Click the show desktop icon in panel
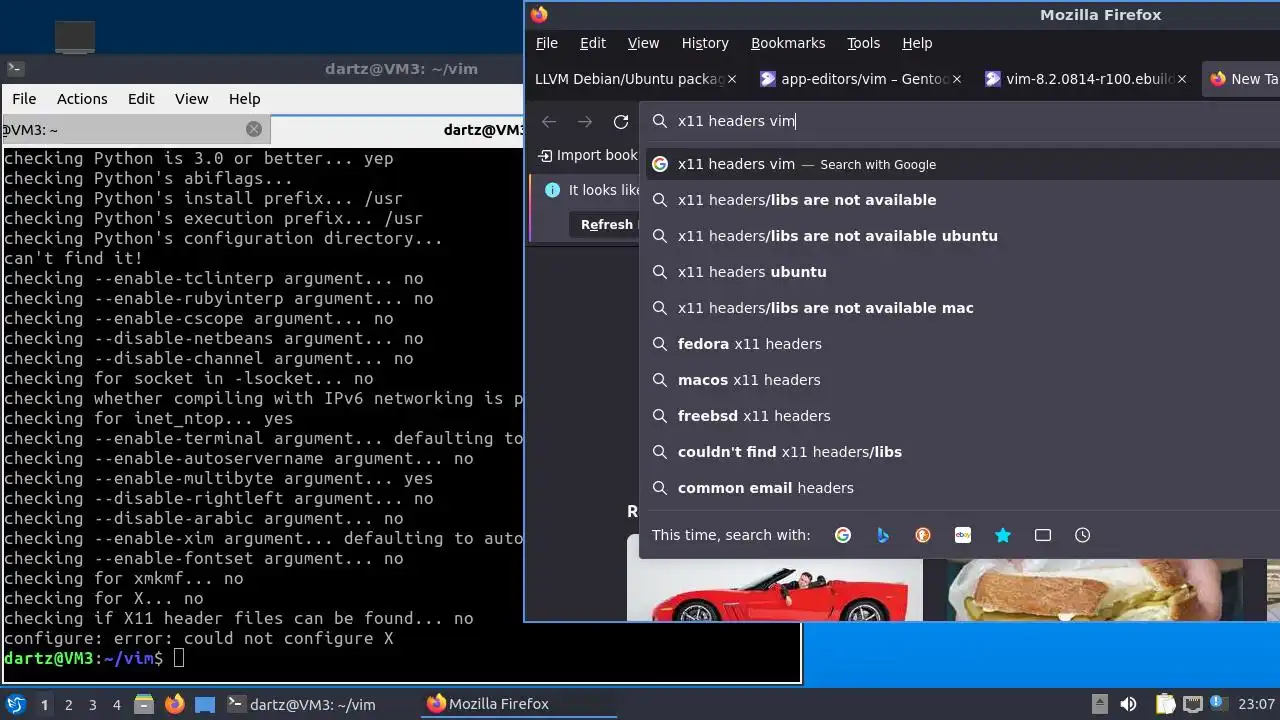This screenshot has width=1280, height=720. tap(205, 704)
